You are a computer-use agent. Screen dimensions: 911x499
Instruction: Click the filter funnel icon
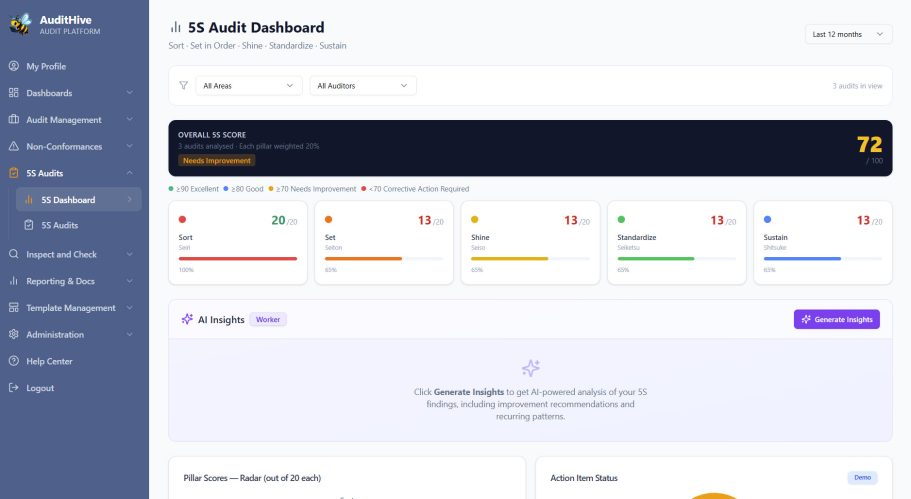coord(184,85)
